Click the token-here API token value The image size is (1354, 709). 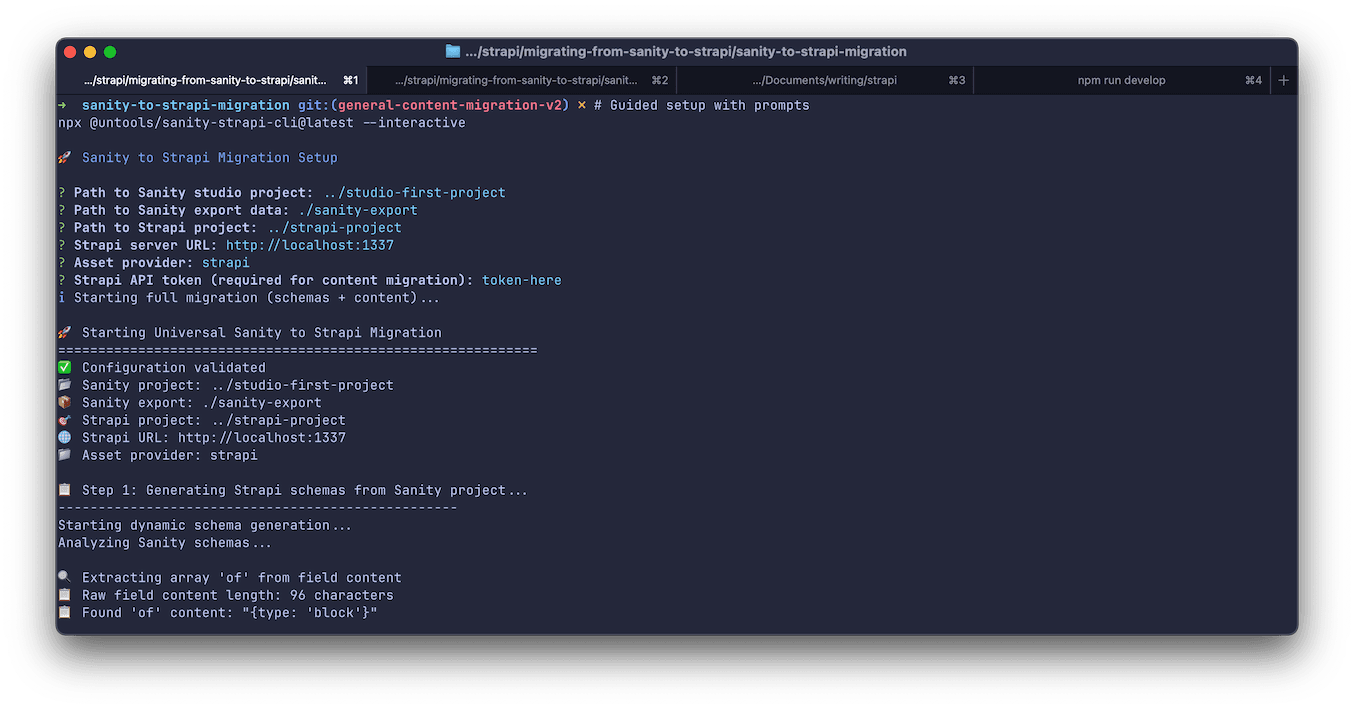tap(522, 280)
